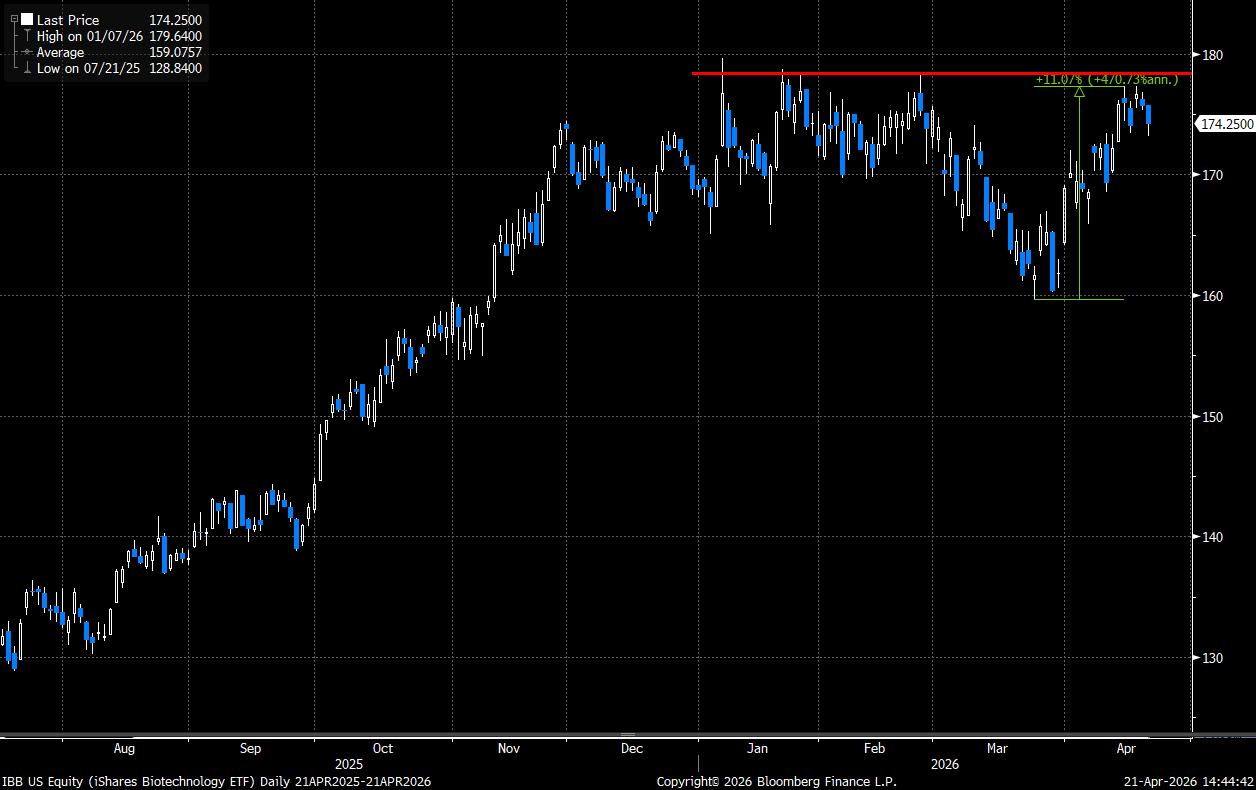Select the High on 01/07/26 legend entry
Screen dimensions: 1256x790
point(89,36)
